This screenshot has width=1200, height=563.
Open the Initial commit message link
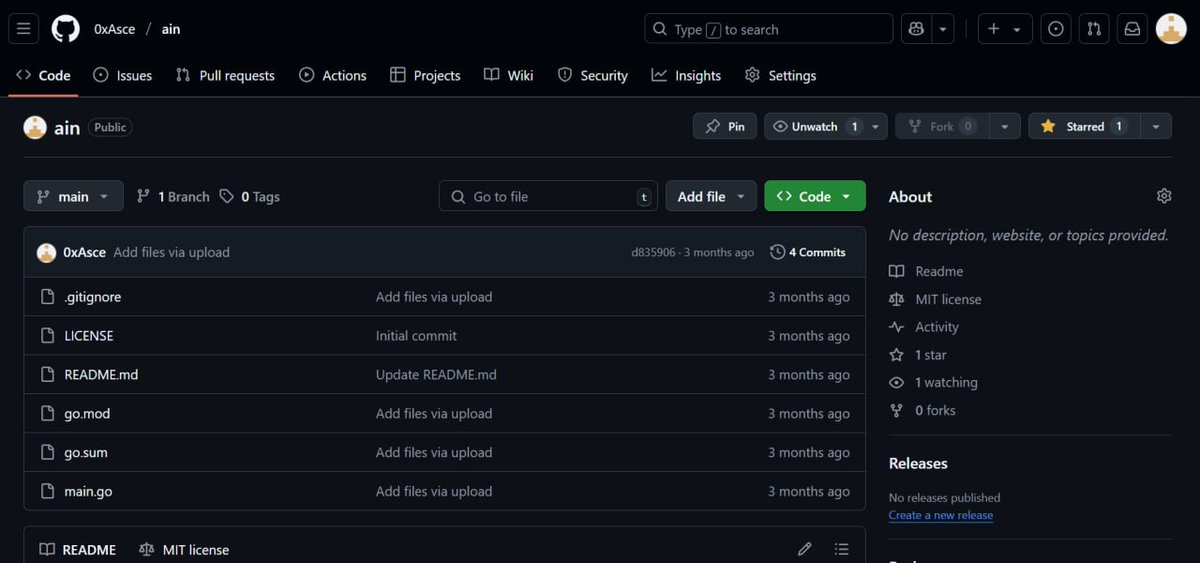(416, 336)
